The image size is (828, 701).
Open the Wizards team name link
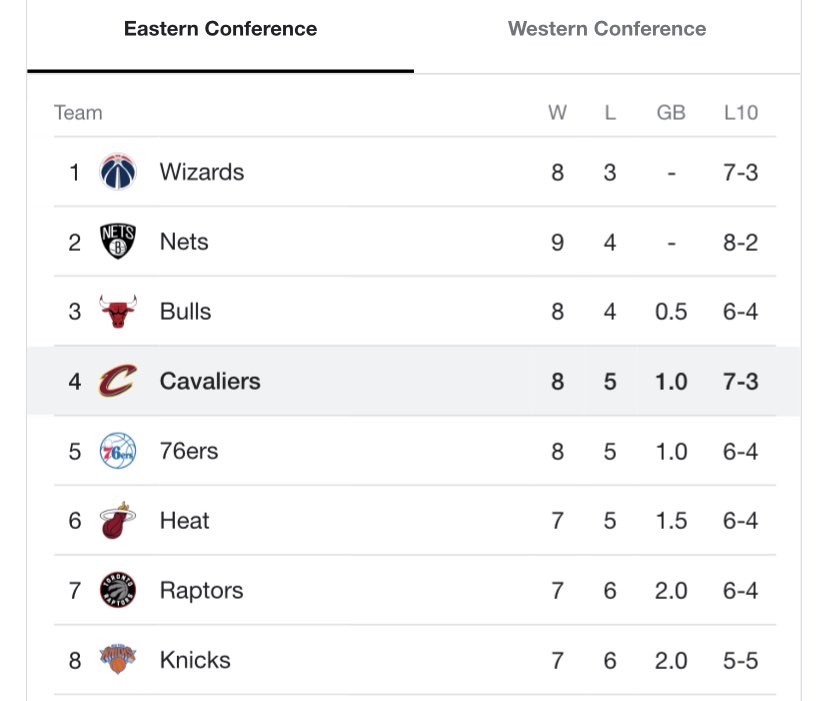pyautogui.click(x=202, y=172)
